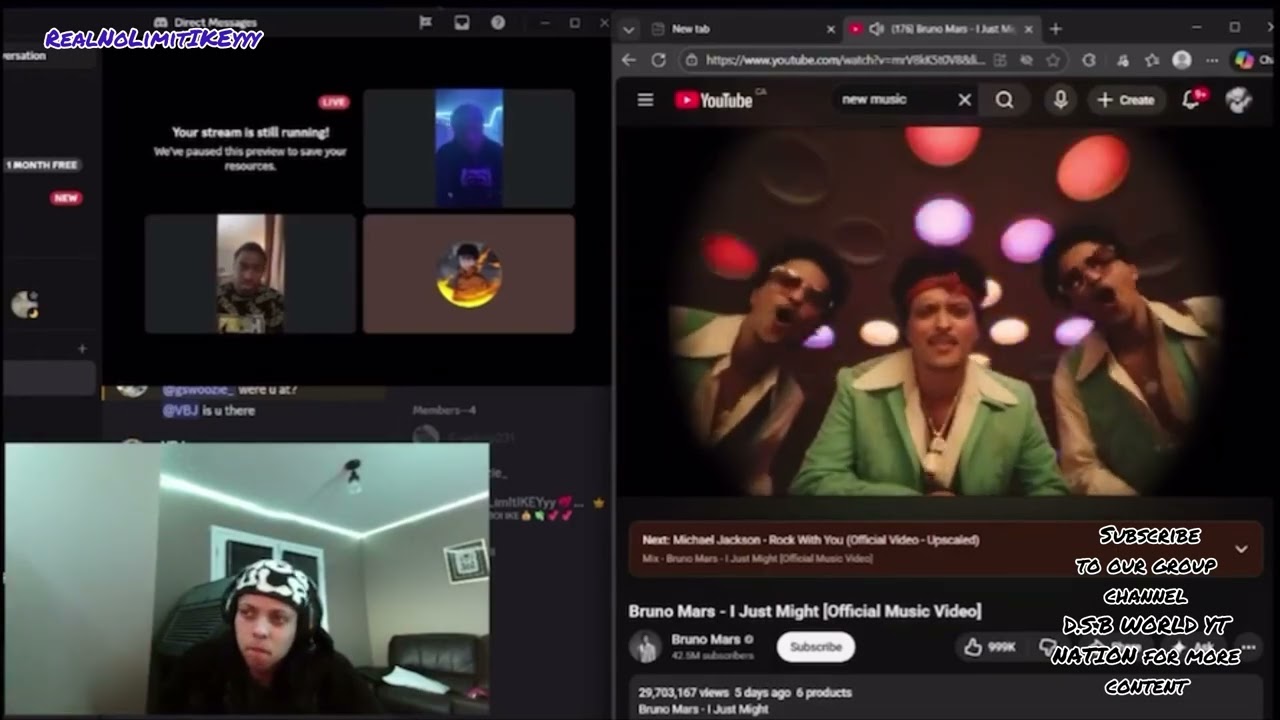Viewport: 1280px width, 720px height.
Task: Click the paused stream preview tile
Action: coord(251,148)
